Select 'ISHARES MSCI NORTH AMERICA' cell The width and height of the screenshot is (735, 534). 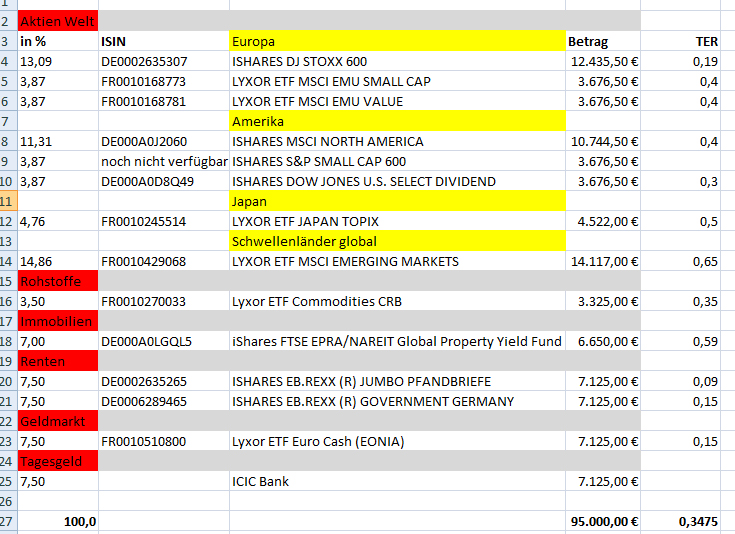[398, 142]
